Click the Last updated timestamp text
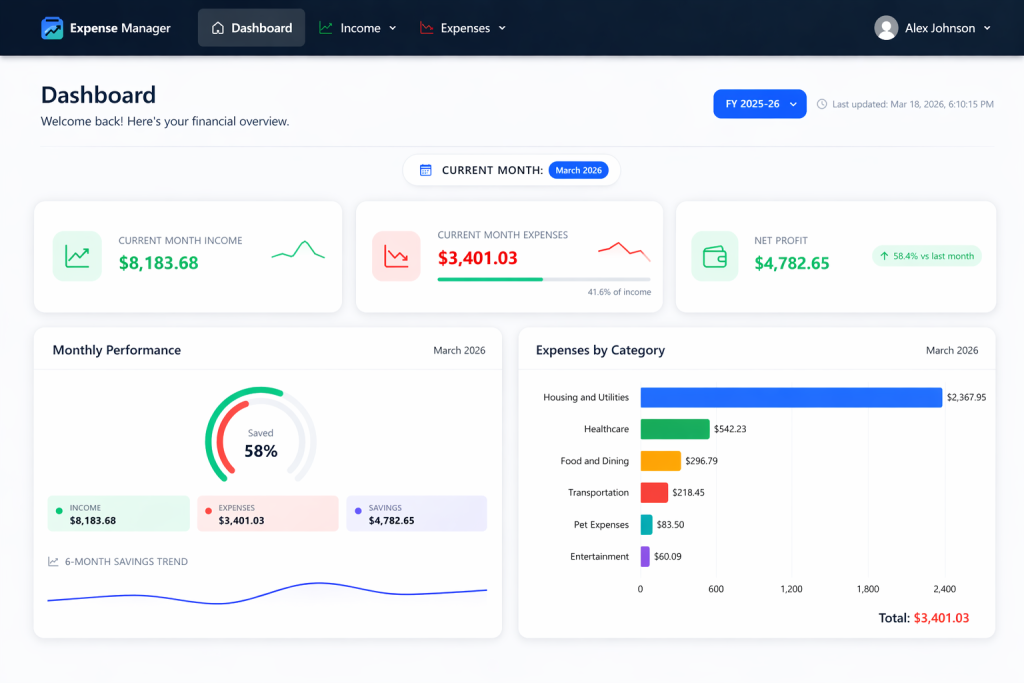Screen dimensions: 1024x683 point(913,104)
